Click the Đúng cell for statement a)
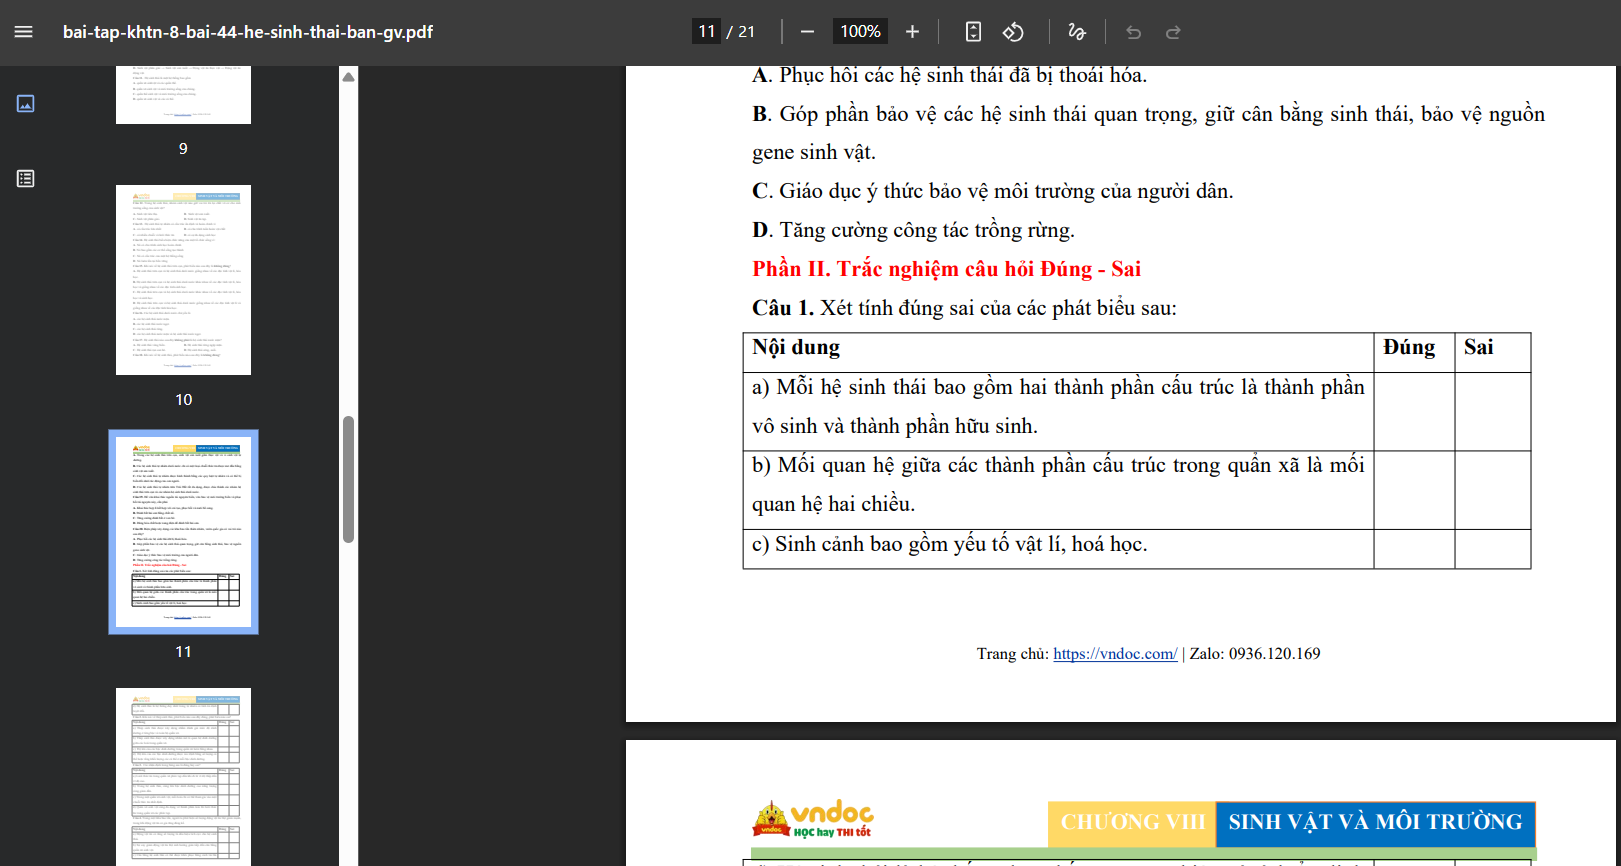The image size is (1621, 866). 1414,412
